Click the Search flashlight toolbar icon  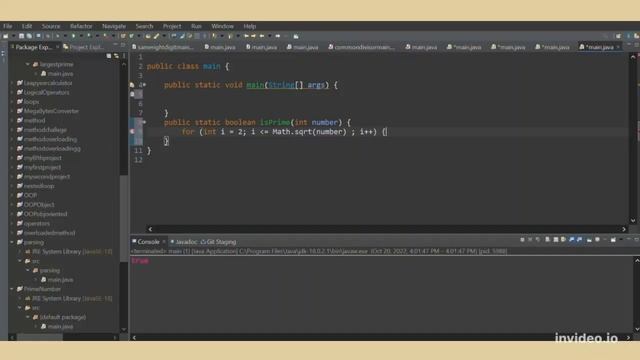point(156,36)
